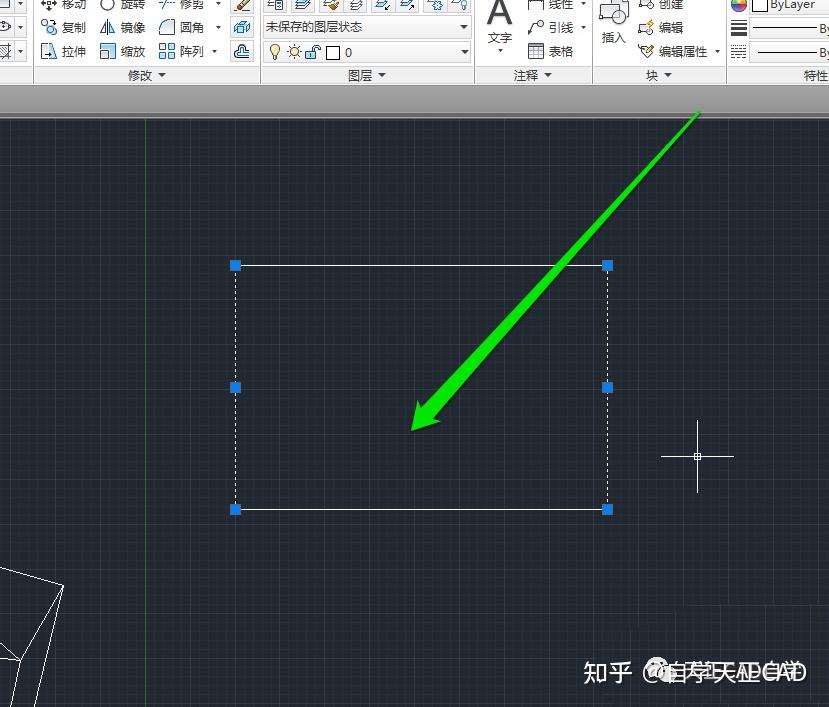Select the Scale (缩放) tool

[122, 51]
